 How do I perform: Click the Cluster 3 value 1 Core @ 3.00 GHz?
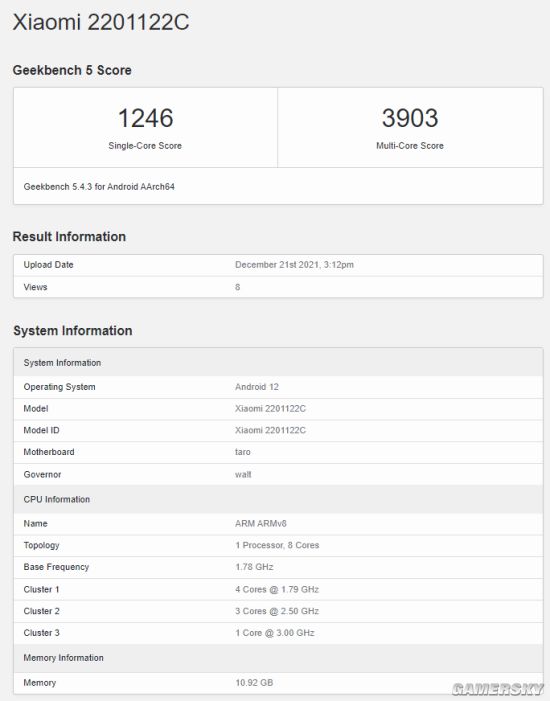click(275, 633)
